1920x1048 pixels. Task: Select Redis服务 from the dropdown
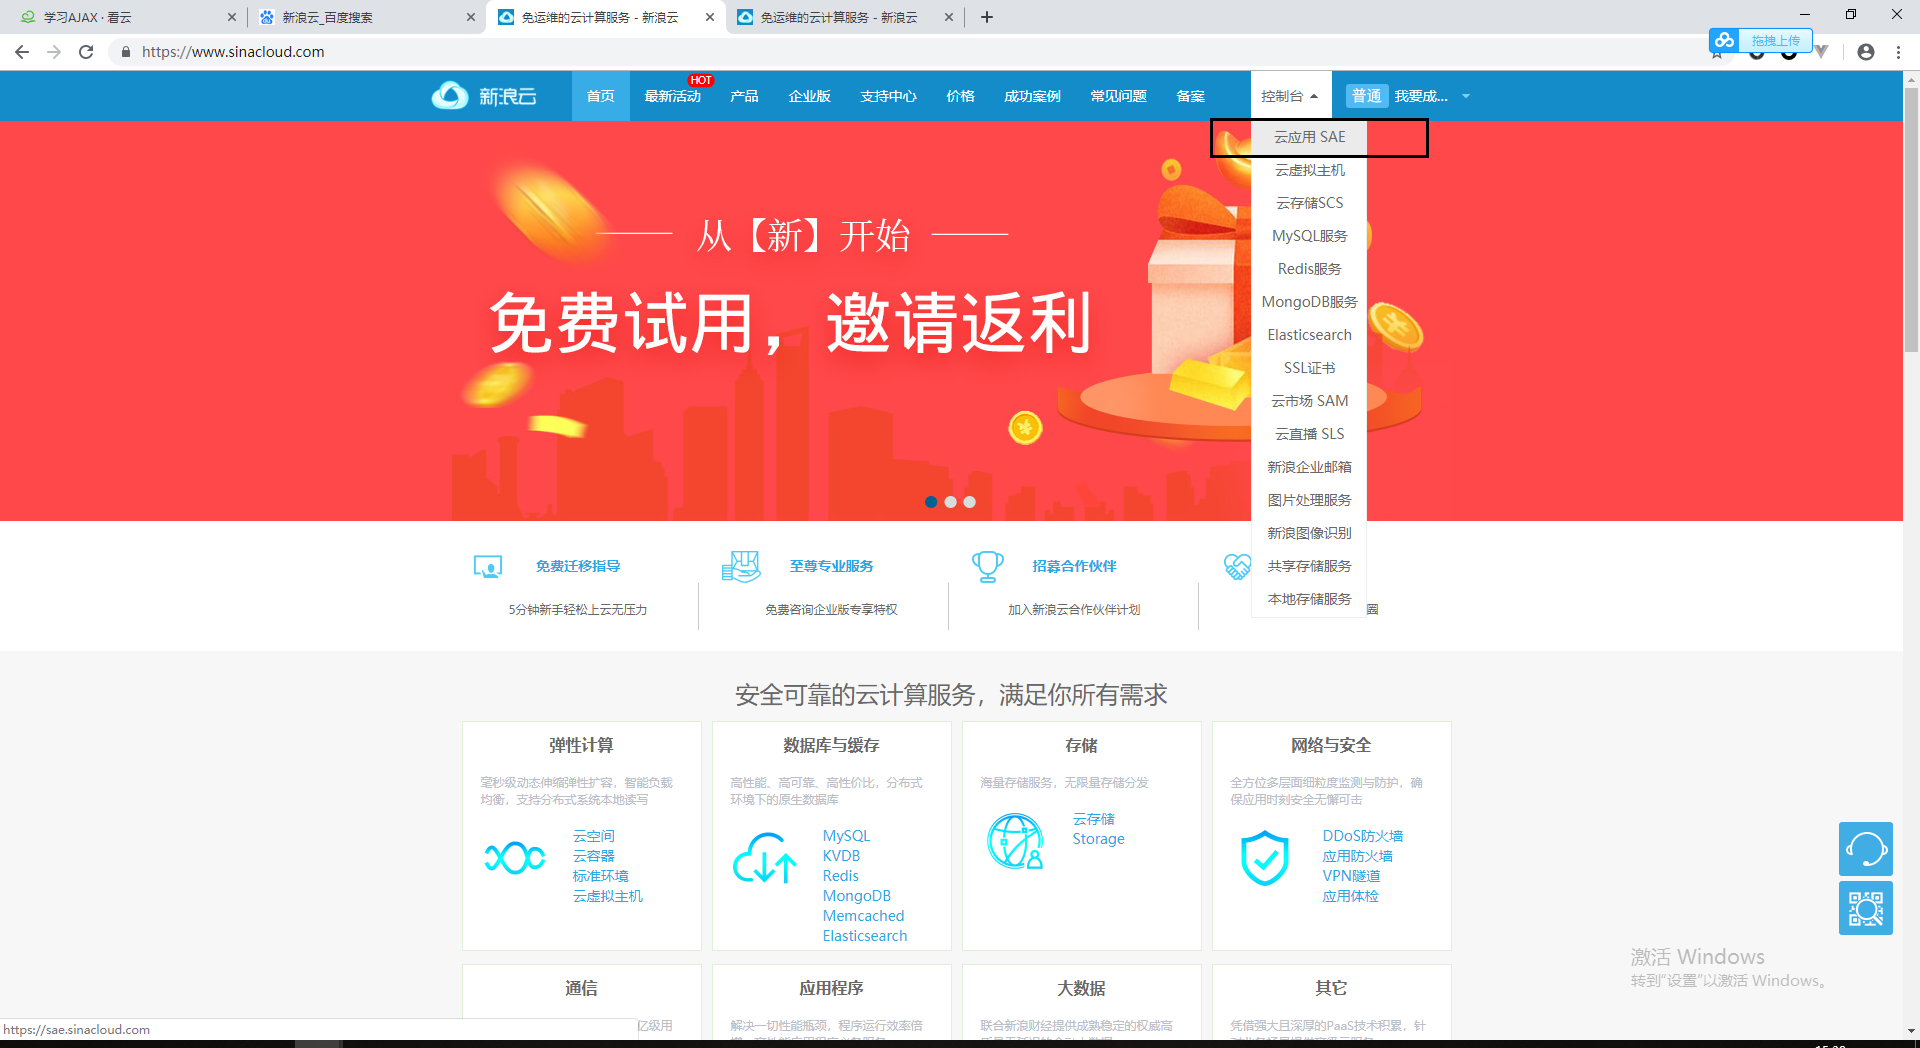click(x=1309, y=269)
